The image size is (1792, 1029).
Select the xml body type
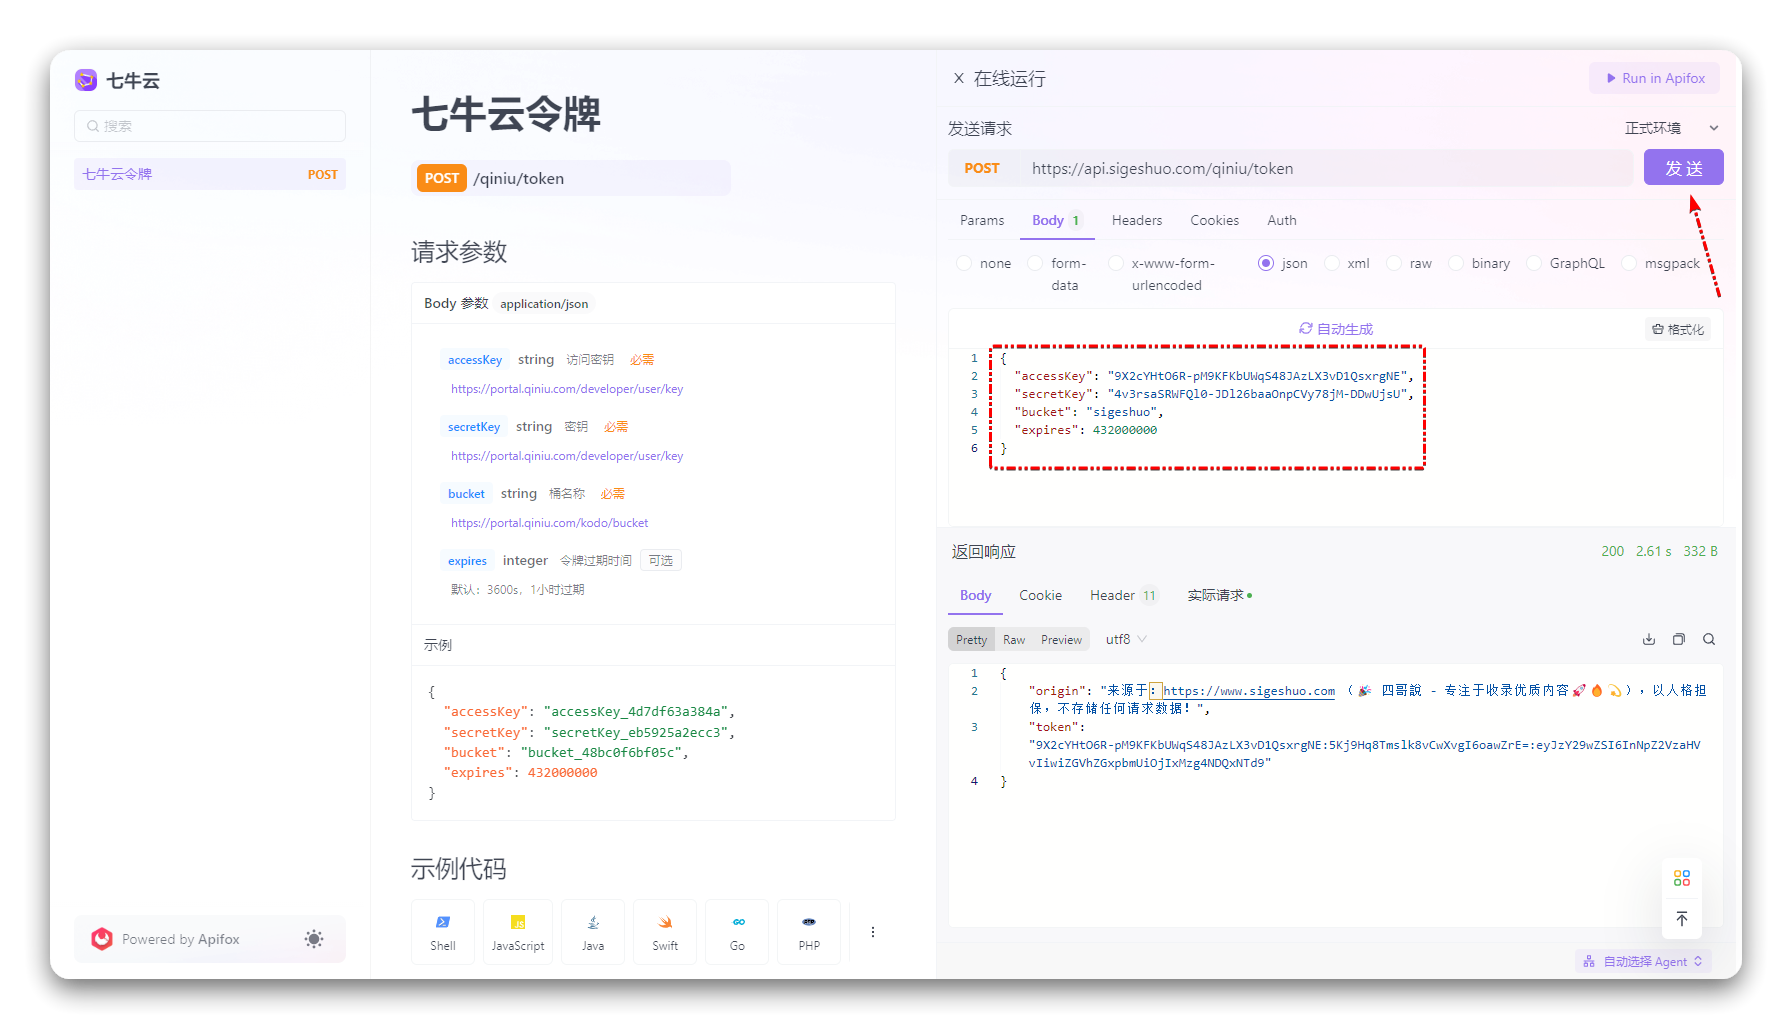(1332, 263)
